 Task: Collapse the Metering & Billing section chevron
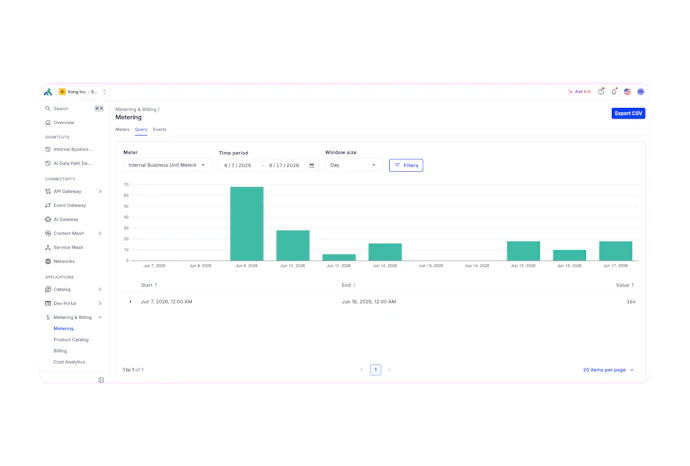[100, 317]
